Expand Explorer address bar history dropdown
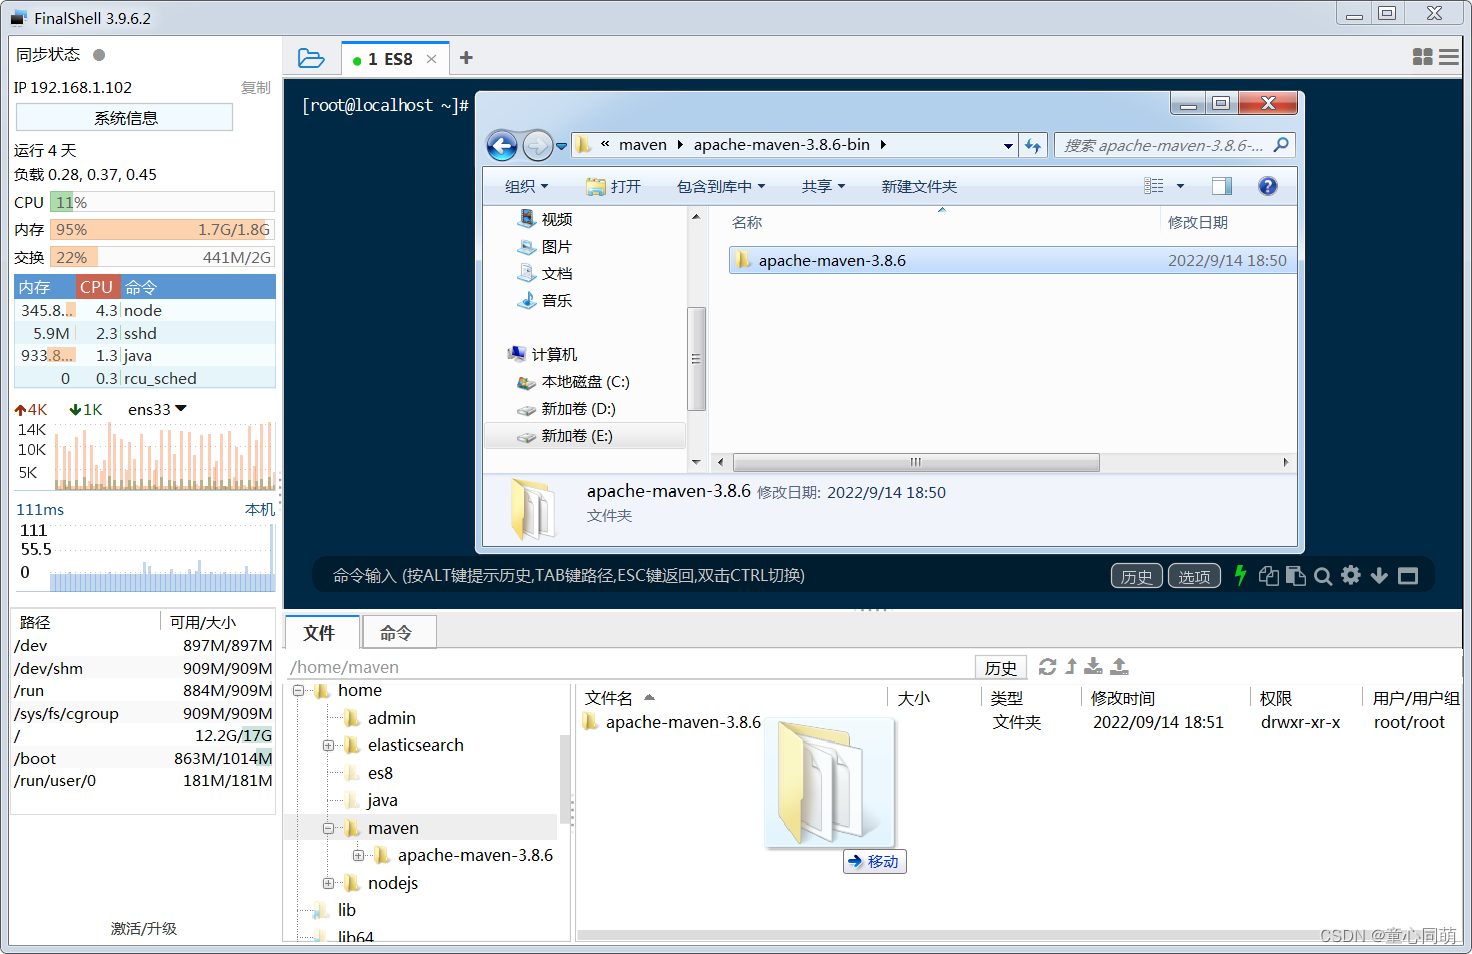Screen dimensions: 1472x954 [x=1008, y=146]
